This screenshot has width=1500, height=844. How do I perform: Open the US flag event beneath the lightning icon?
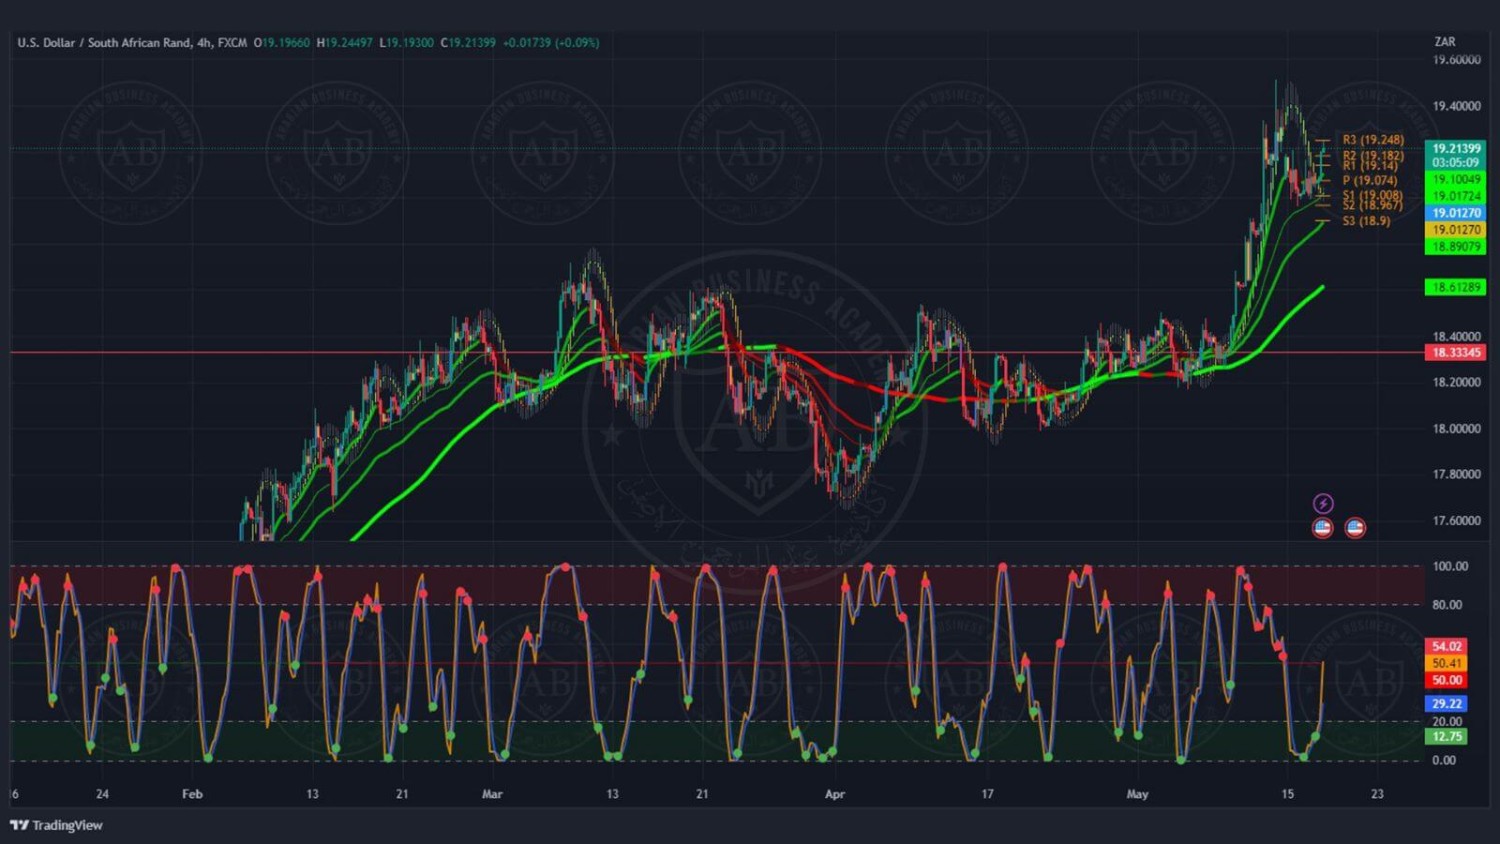tap(1322, 528)
